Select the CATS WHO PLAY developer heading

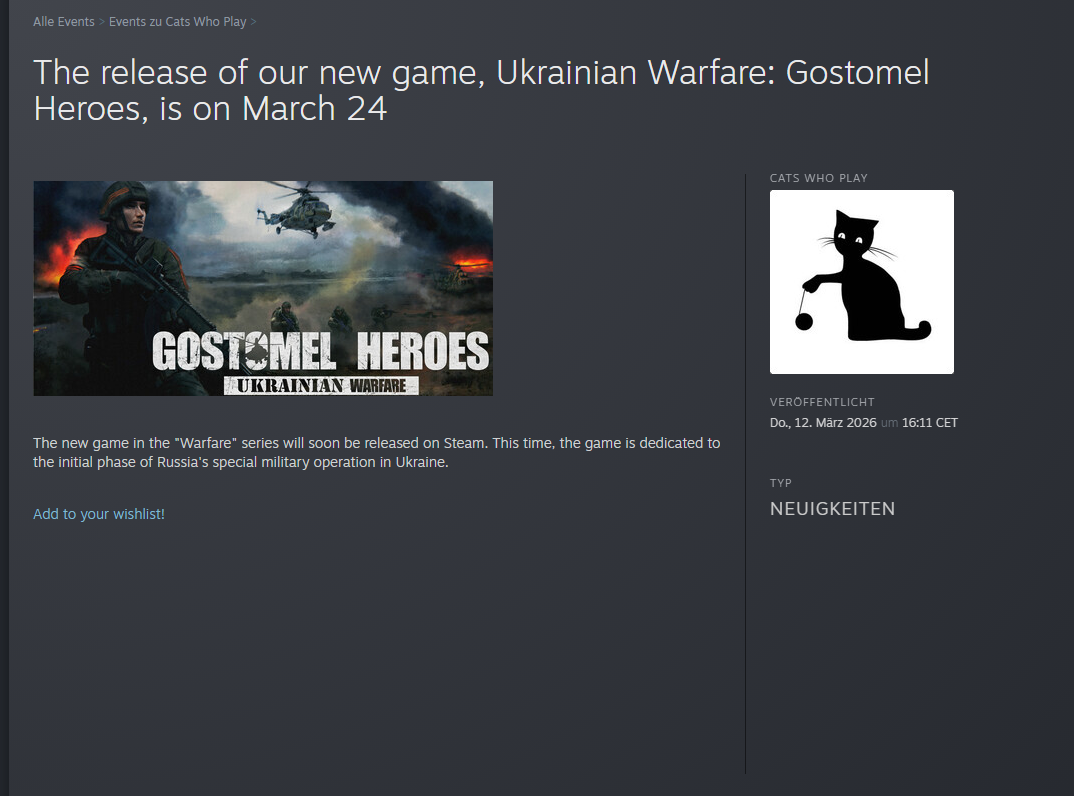coord(819,178)
